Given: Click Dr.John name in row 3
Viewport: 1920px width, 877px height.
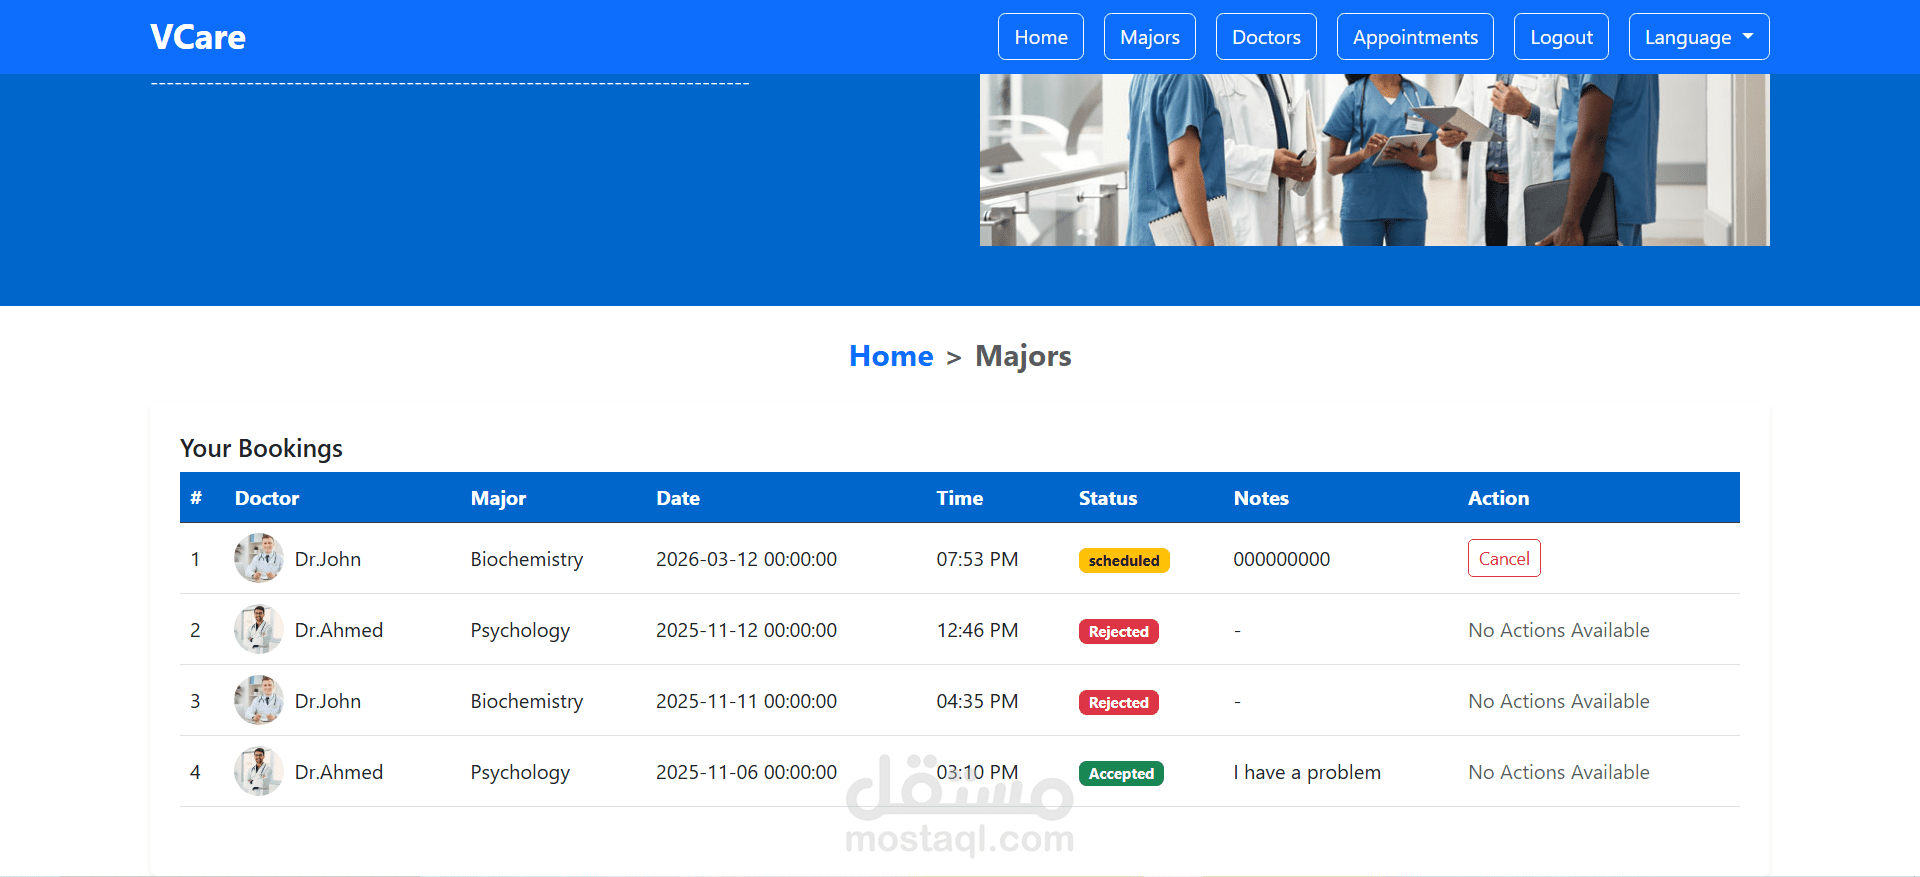Looking at the screenshot, I should pyautogui.click(x=328, y=701).
